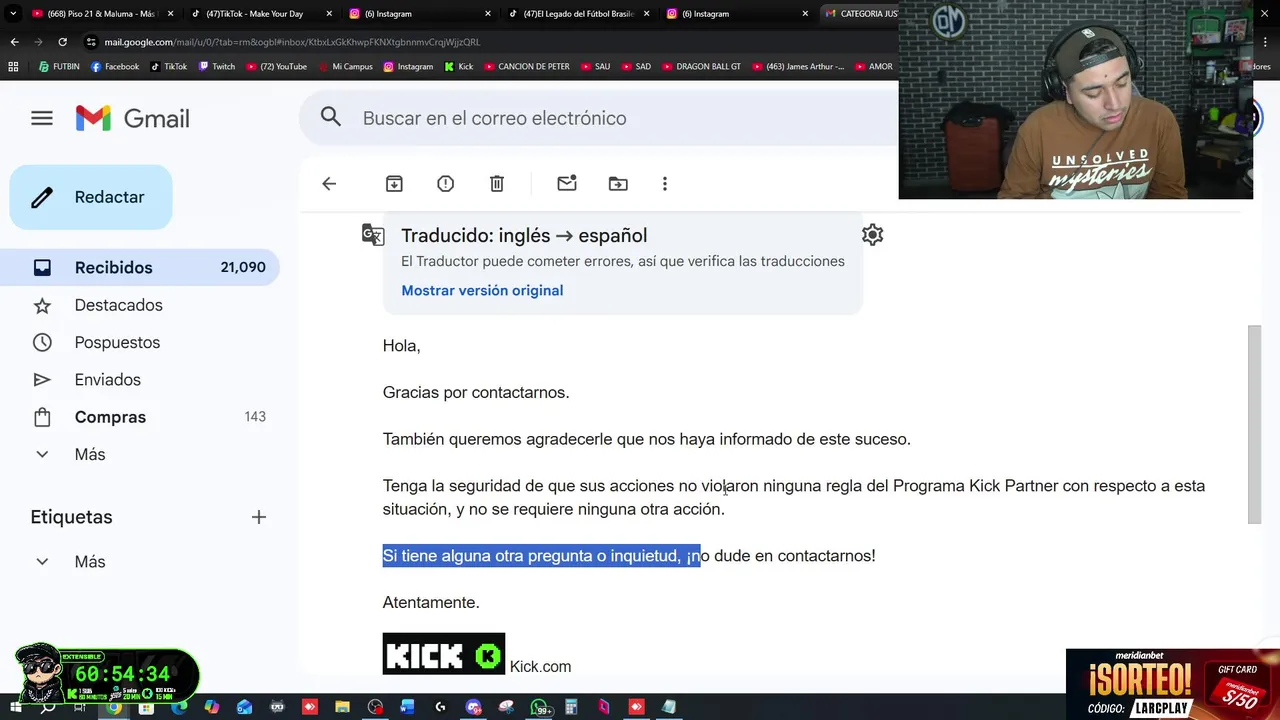Image resolution: width=1280 pixels, height=720 pixels.
Task: Switch to the El Legado del Fútbol Brasile tab
Action: click(x=580, y=14)
